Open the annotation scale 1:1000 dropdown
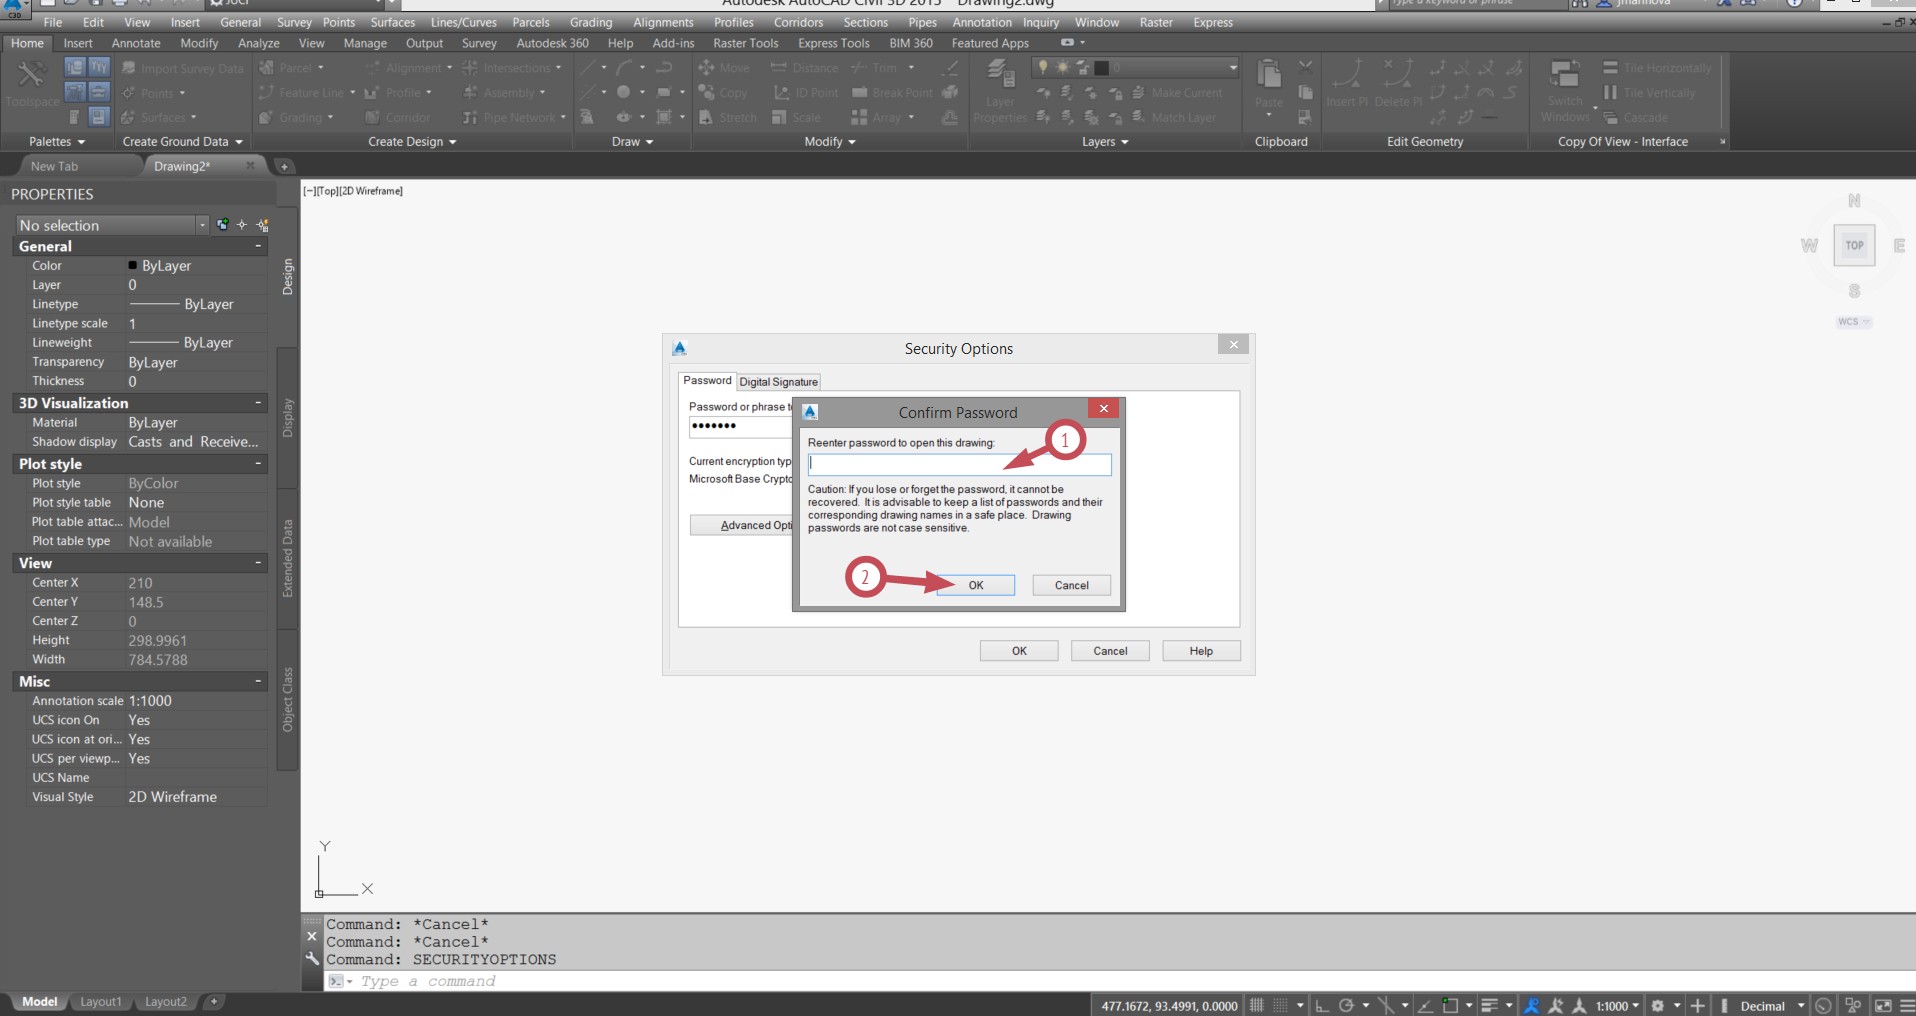 [1618, 1006]
